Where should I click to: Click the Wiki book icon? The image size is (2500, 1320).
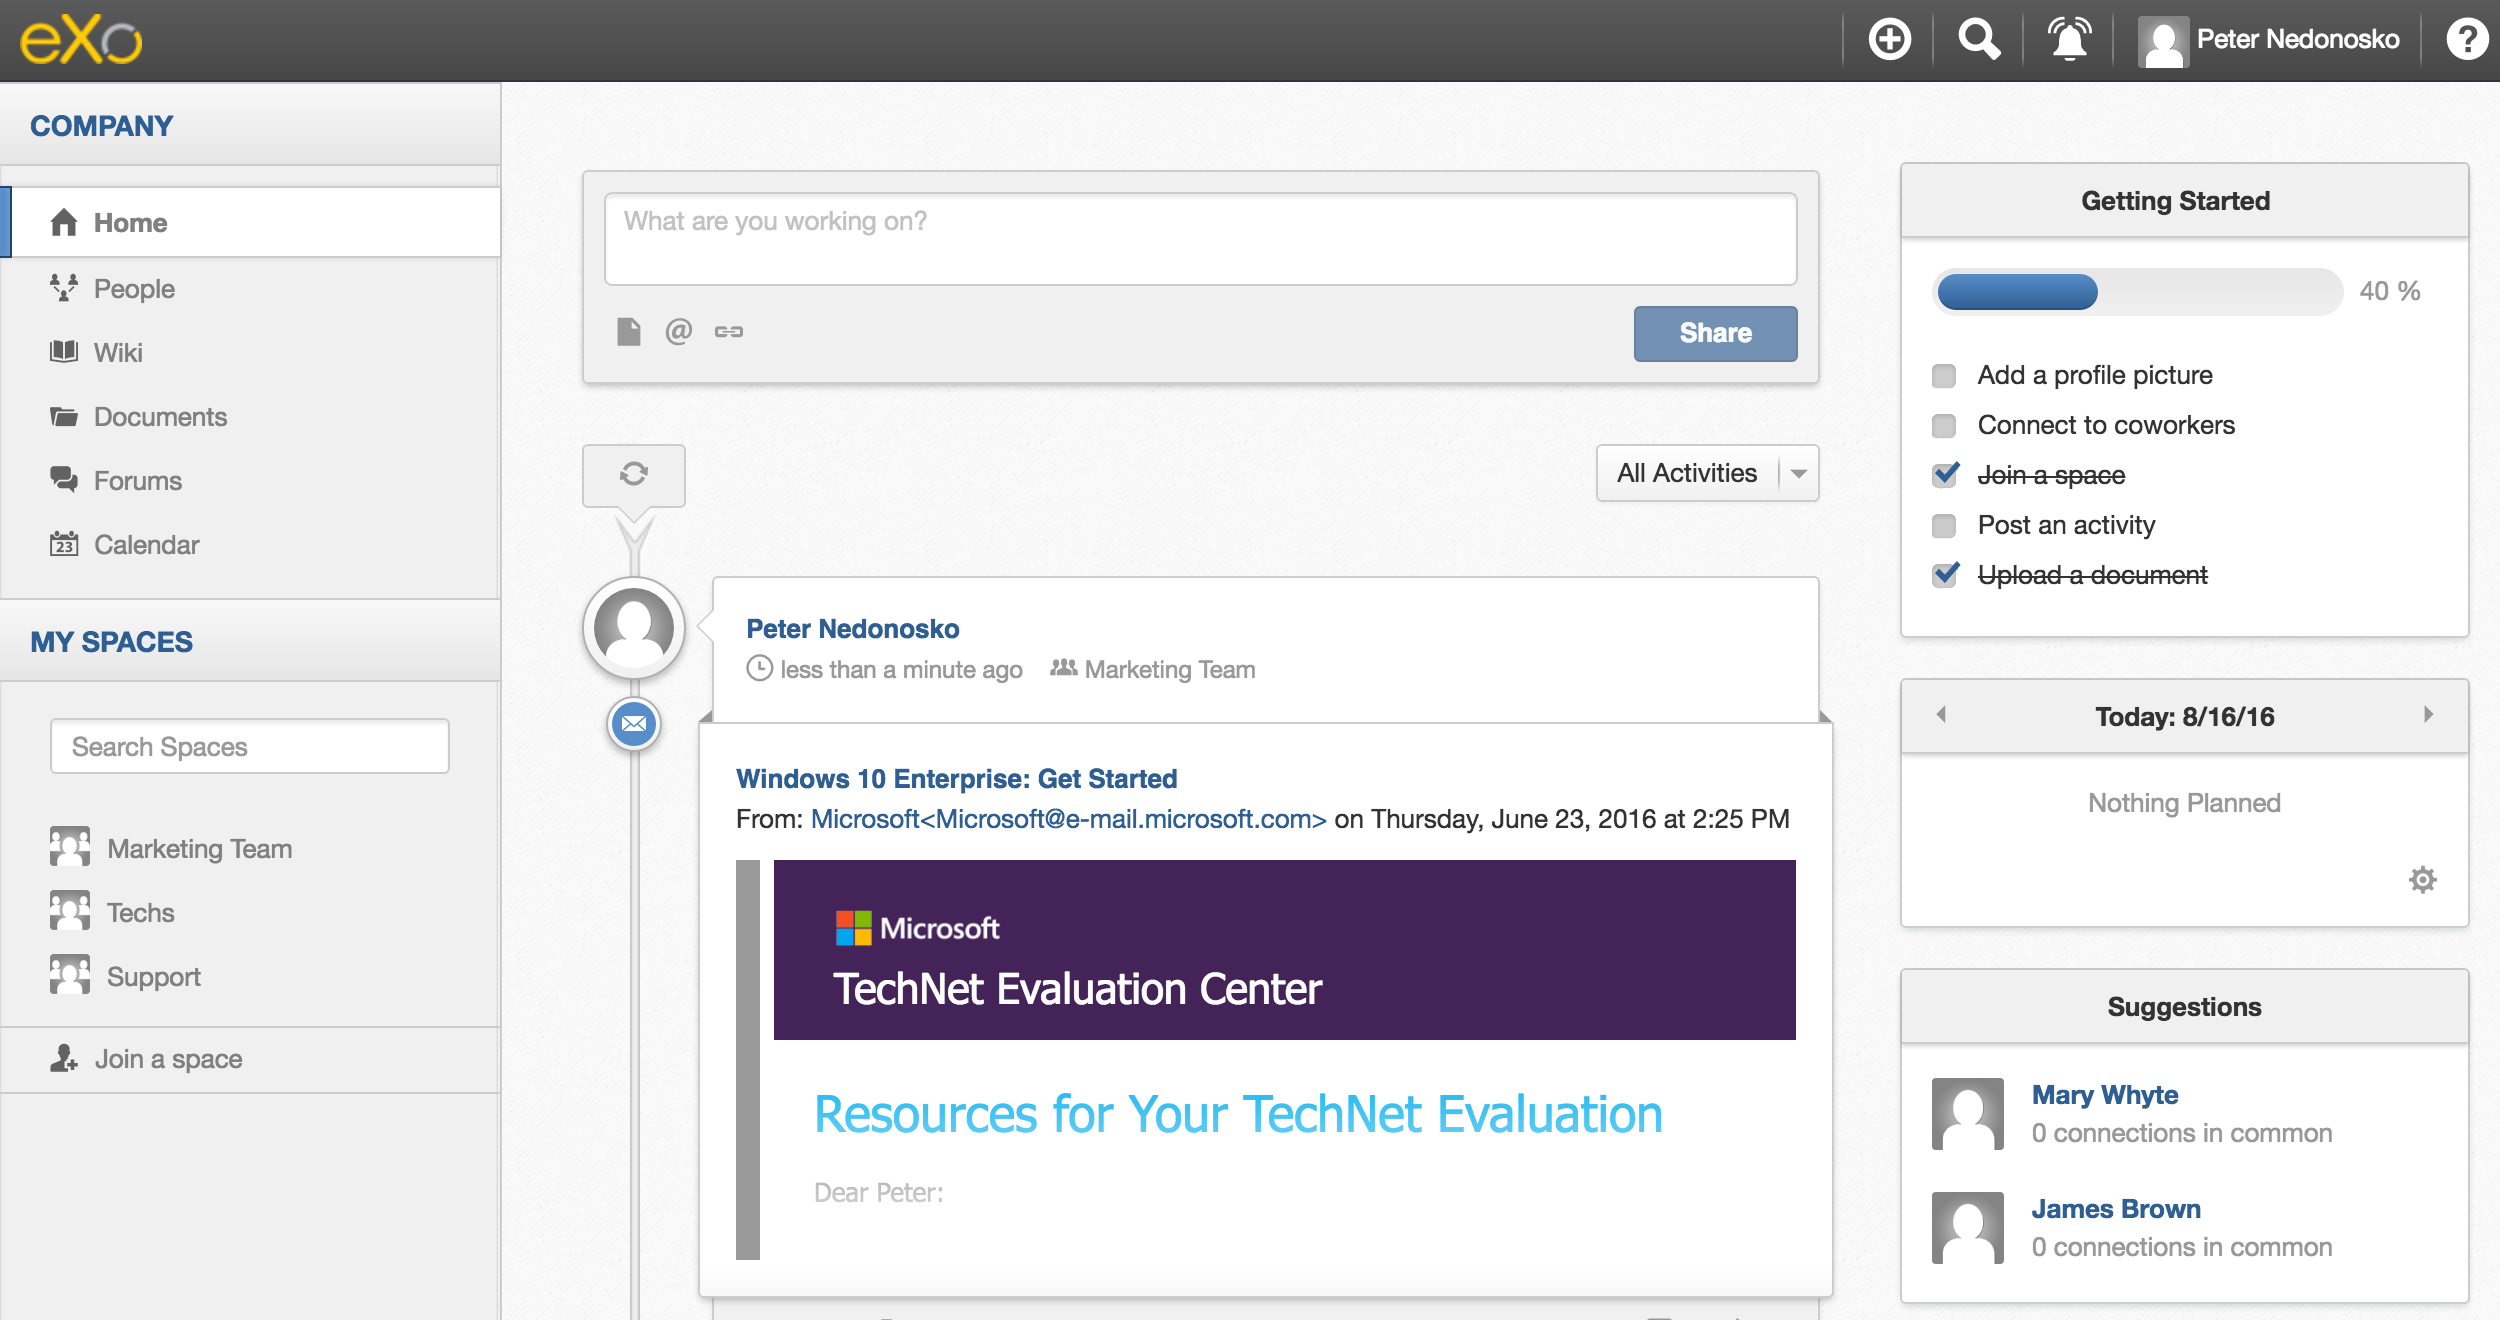64,351
